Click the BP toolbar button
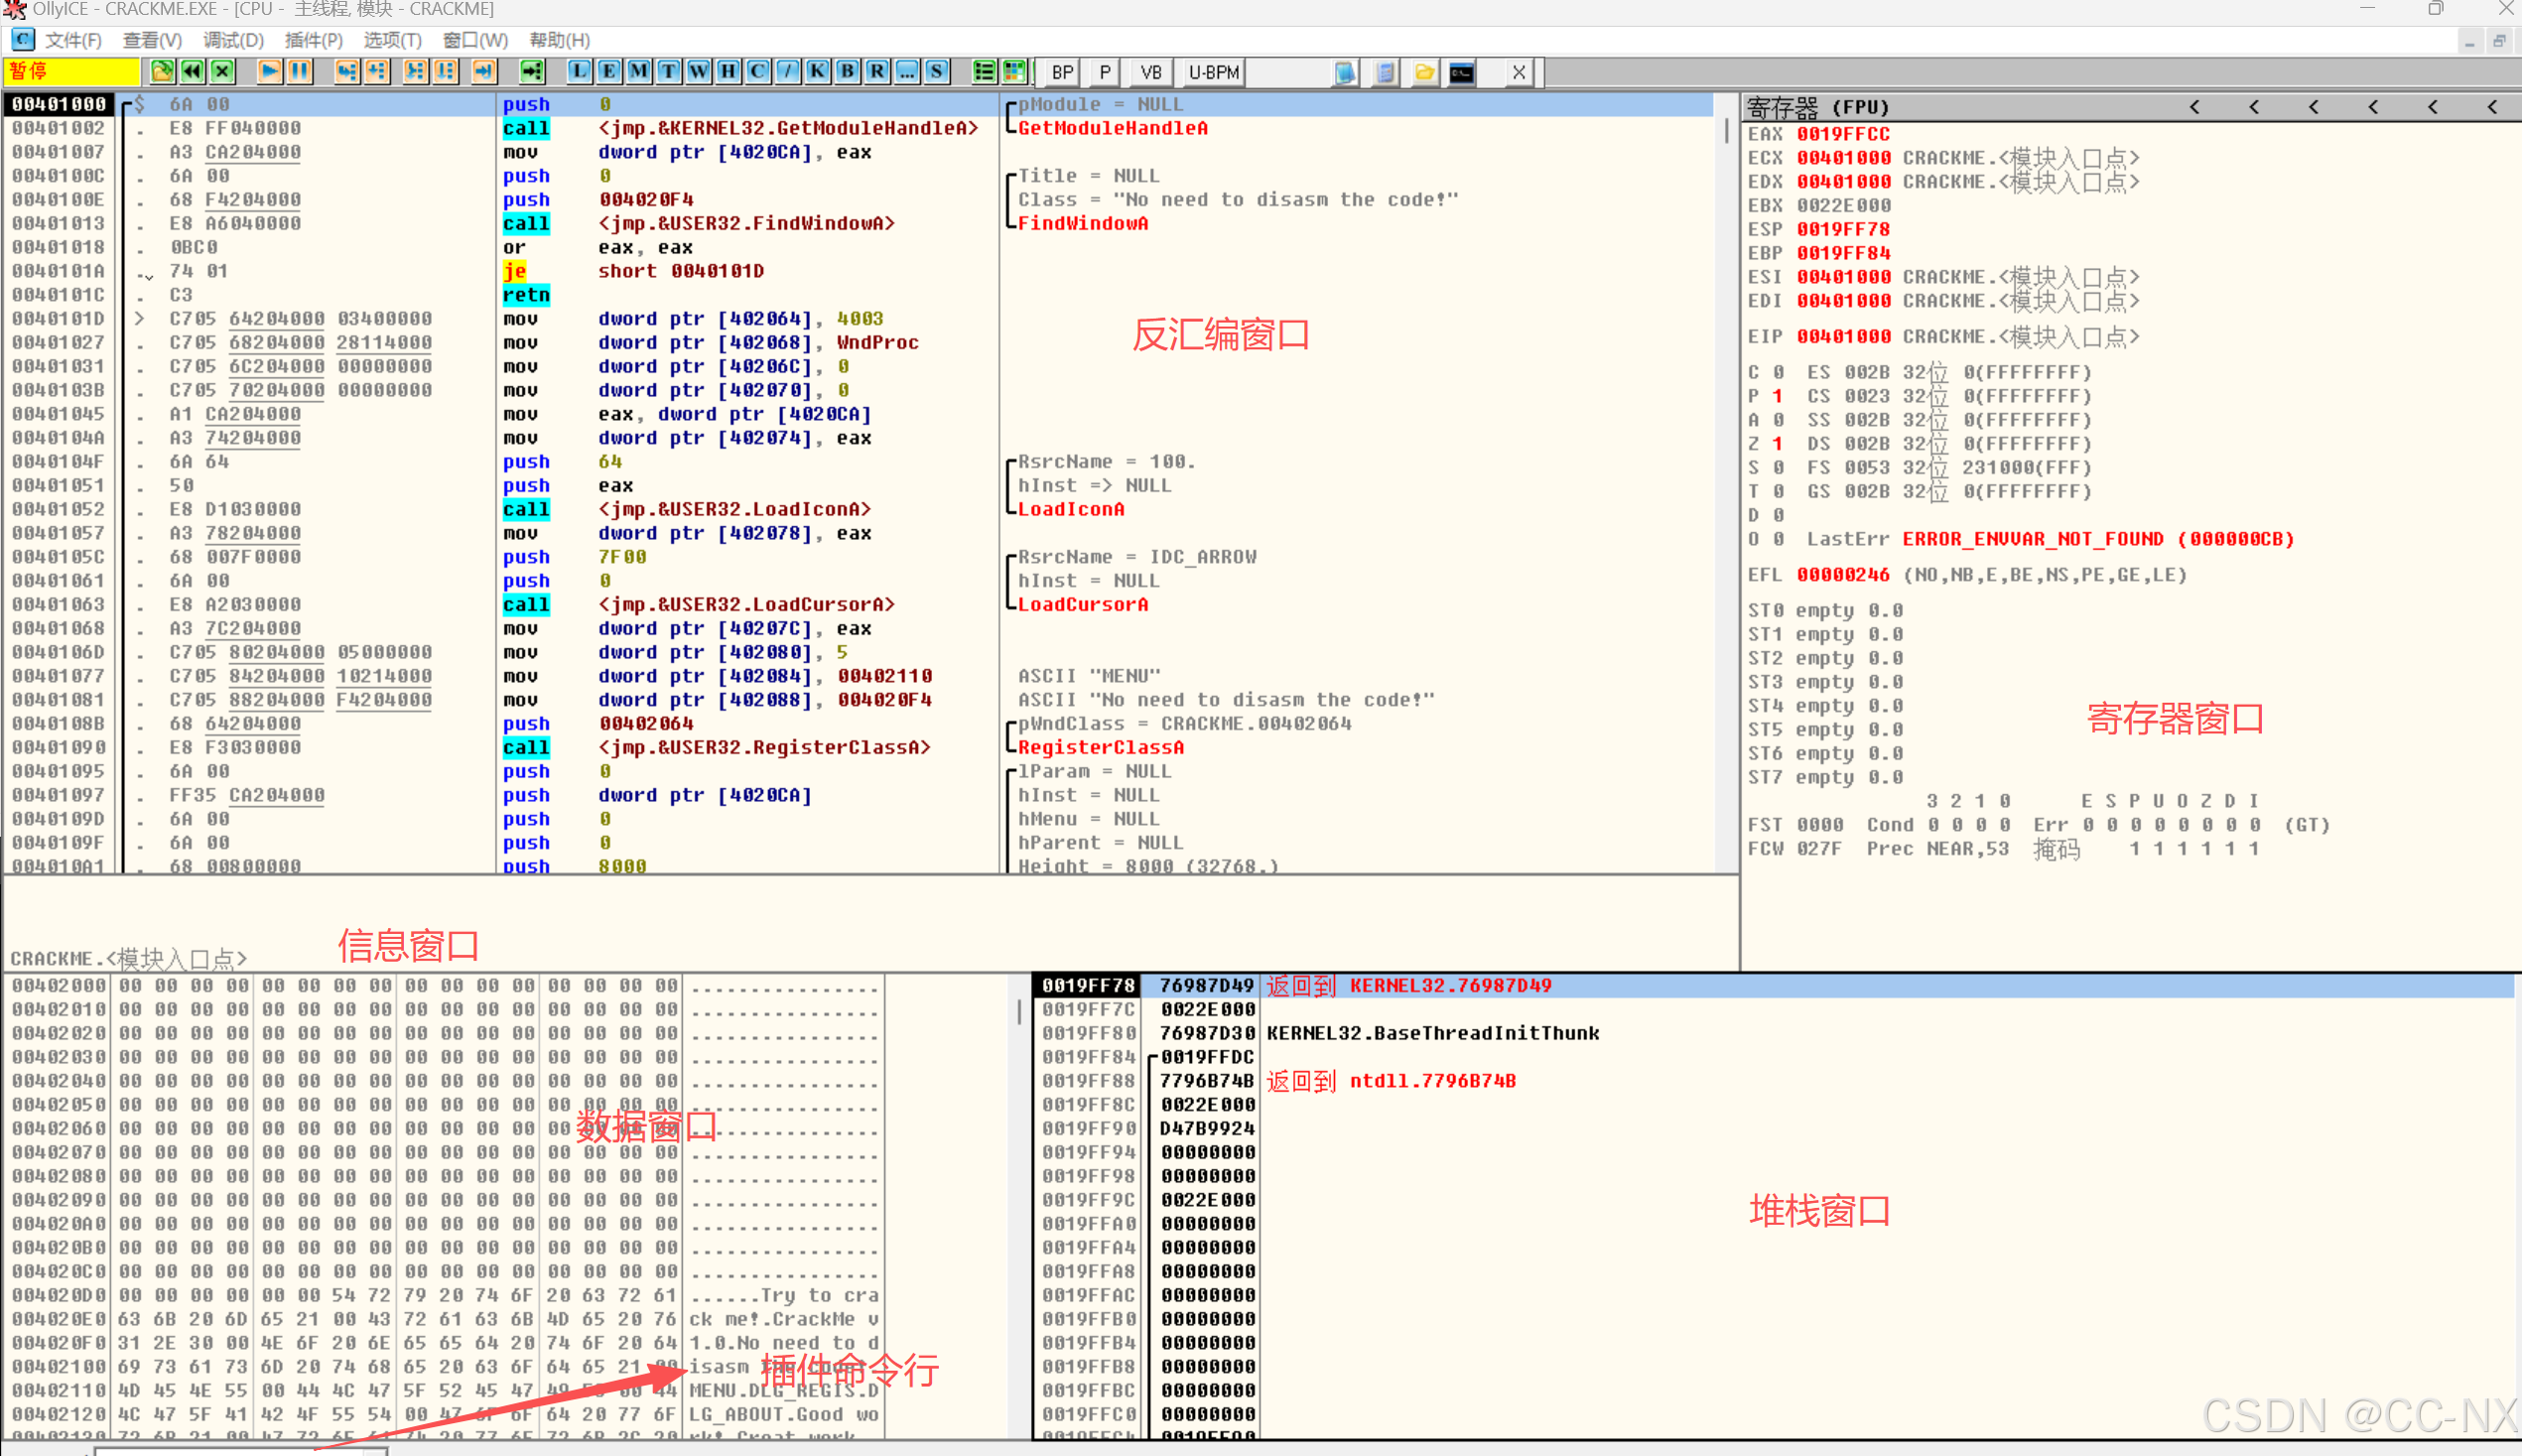2522x1456 pixels. (x=1062, y=72)
